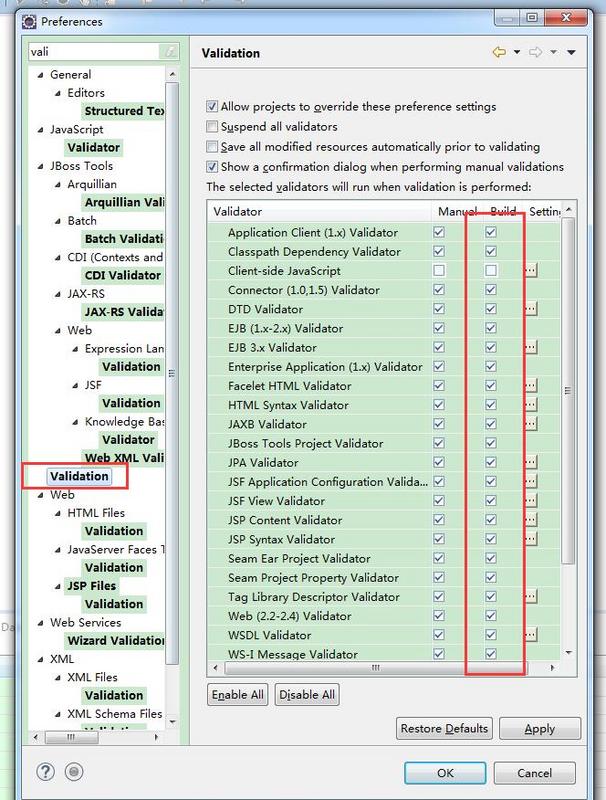Collapse the JSF tree node
This screenshot has height=800, width=606.
coord(75,386)
